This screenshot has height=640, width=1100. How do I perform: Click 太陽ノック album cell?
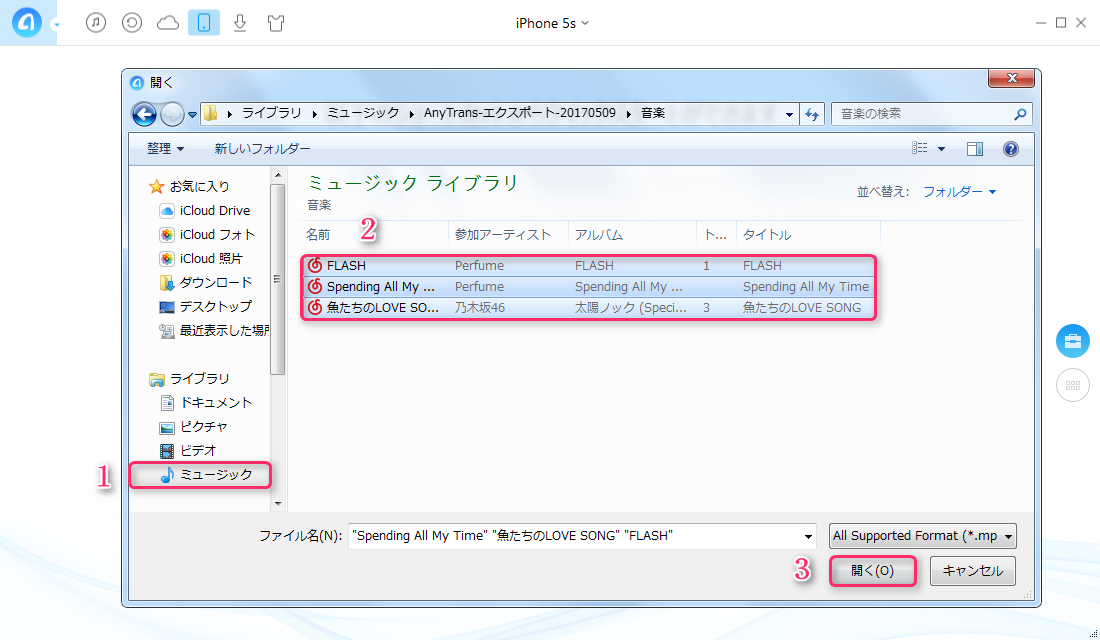(631, 308)
